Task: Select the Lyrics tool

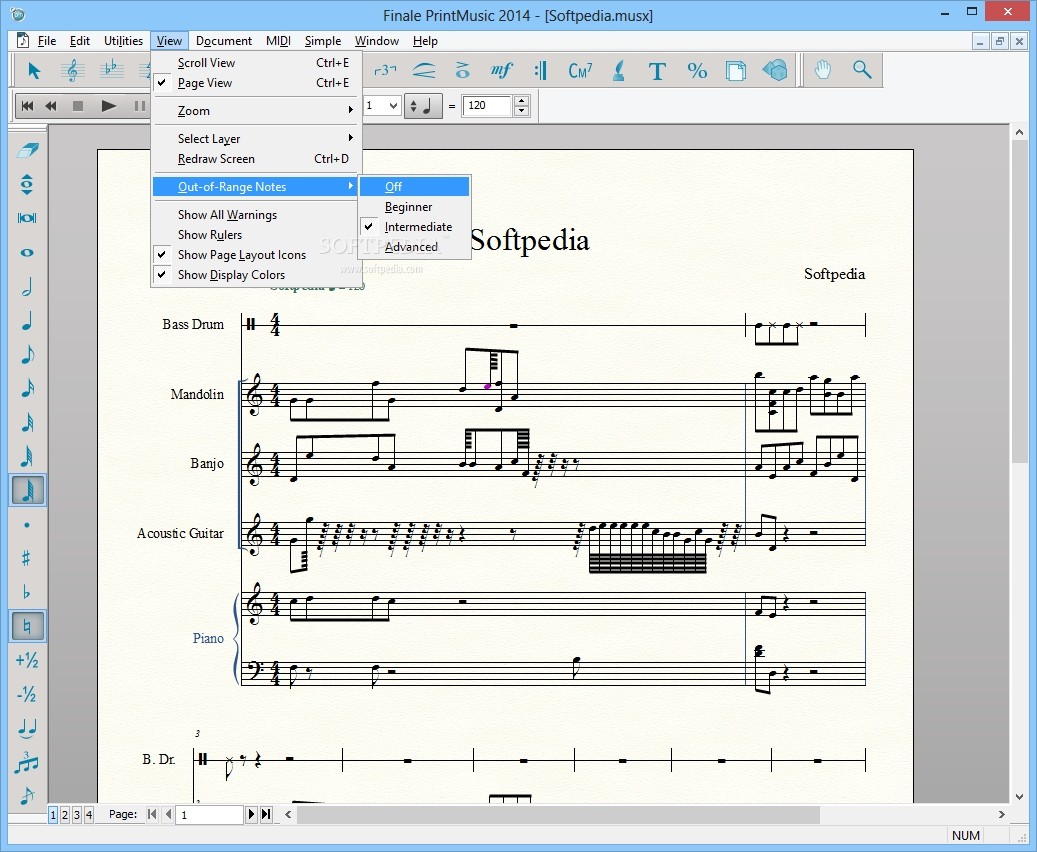Action: [x=618, y=70]
